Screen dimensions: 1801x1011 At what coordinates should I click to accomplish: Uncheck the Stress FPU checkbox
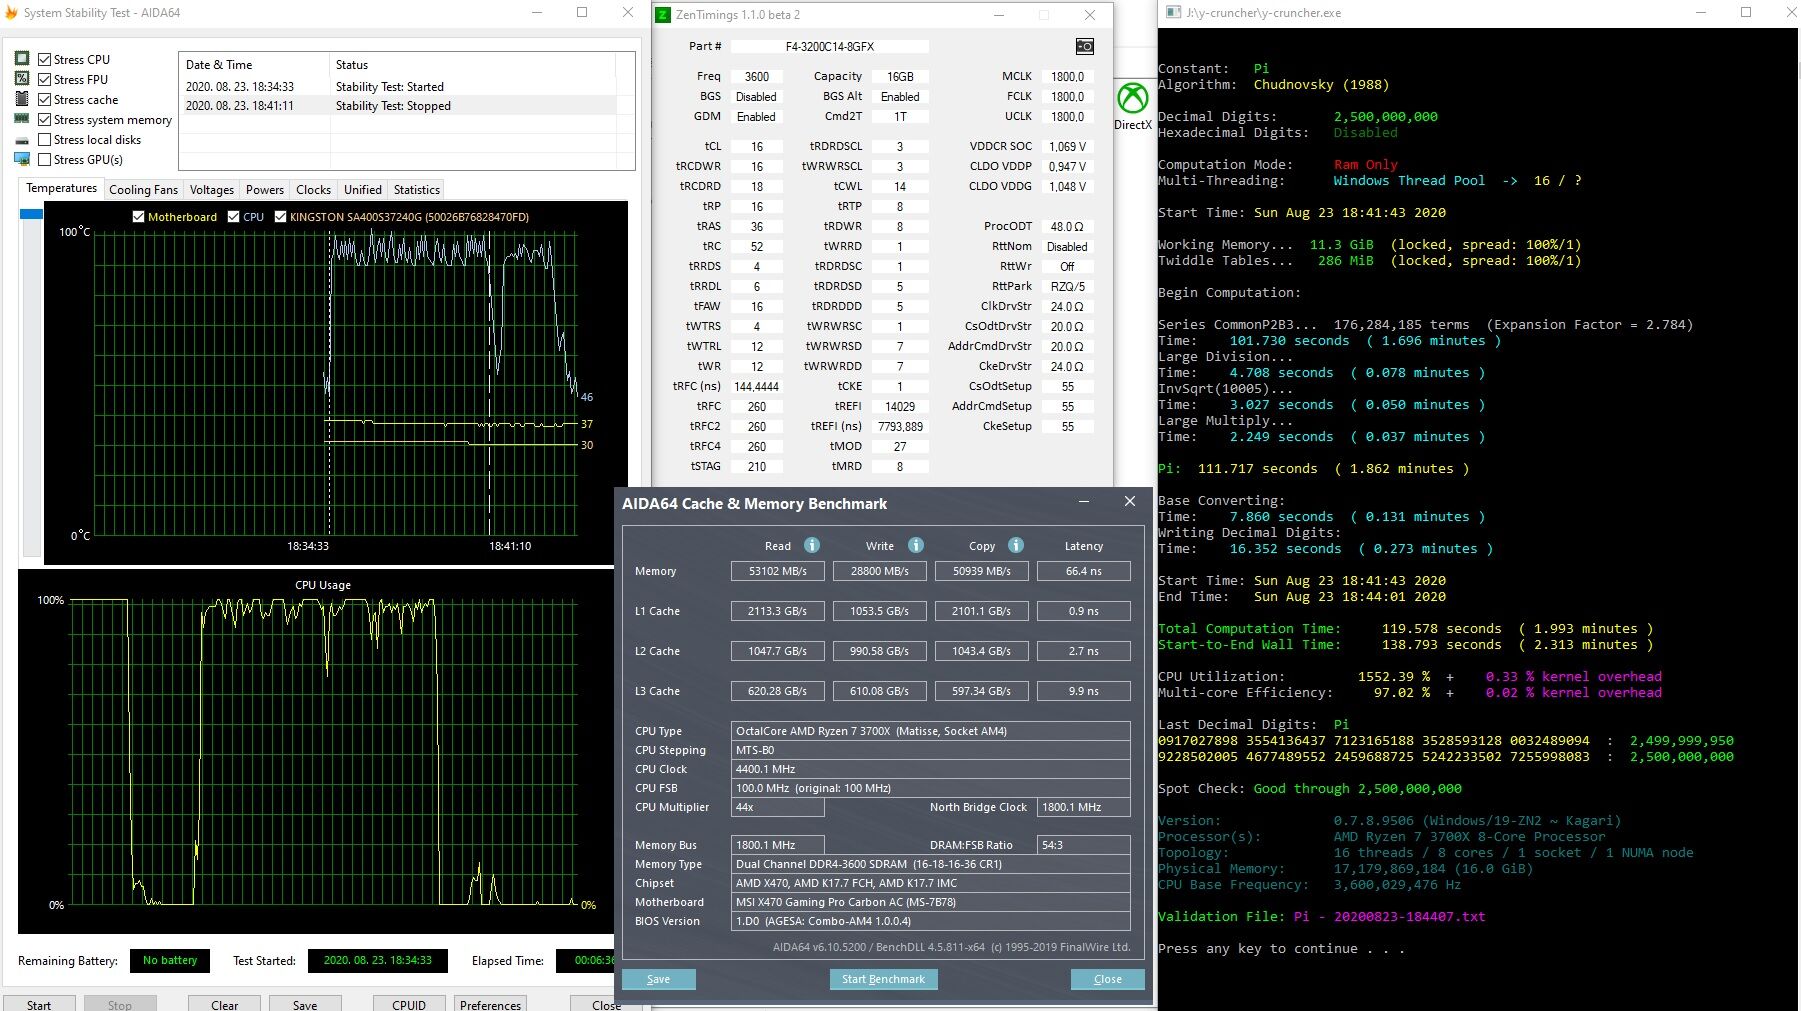tap(45, 80)
